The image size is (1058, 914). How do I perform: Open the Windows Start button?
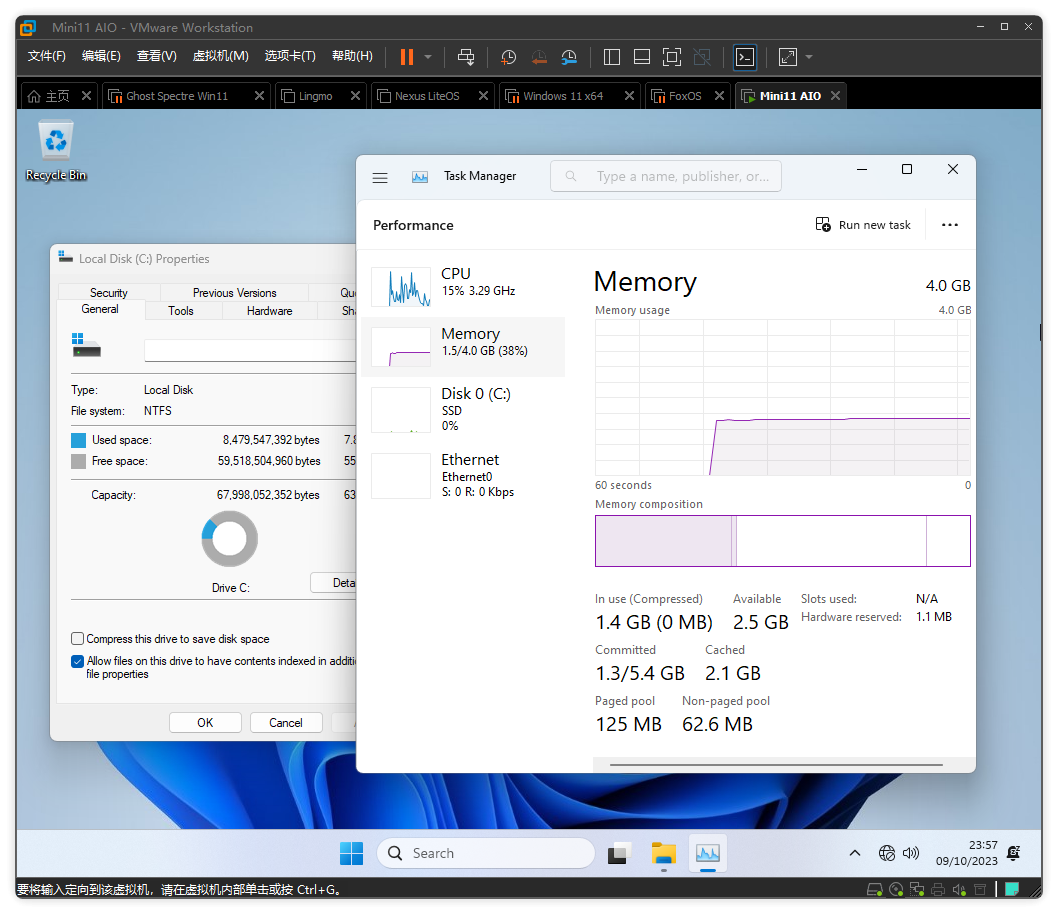[351, 853]
